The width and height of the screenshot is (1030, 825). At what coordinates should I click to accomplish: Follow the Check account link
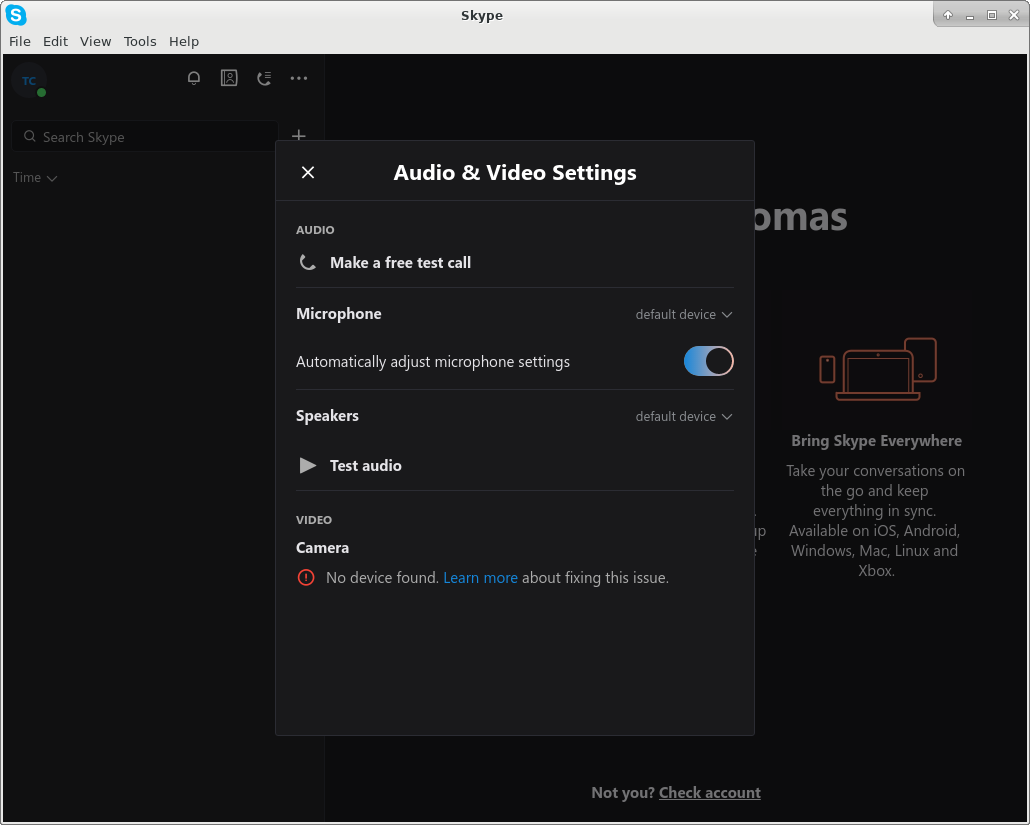click(x=709, y=793)
